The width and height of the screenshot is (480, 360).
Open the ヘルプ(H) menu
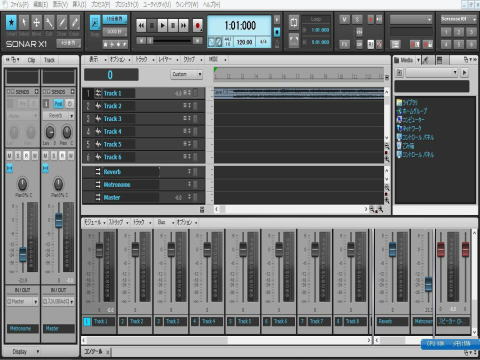pyautogui.click(x=212, y=4)
